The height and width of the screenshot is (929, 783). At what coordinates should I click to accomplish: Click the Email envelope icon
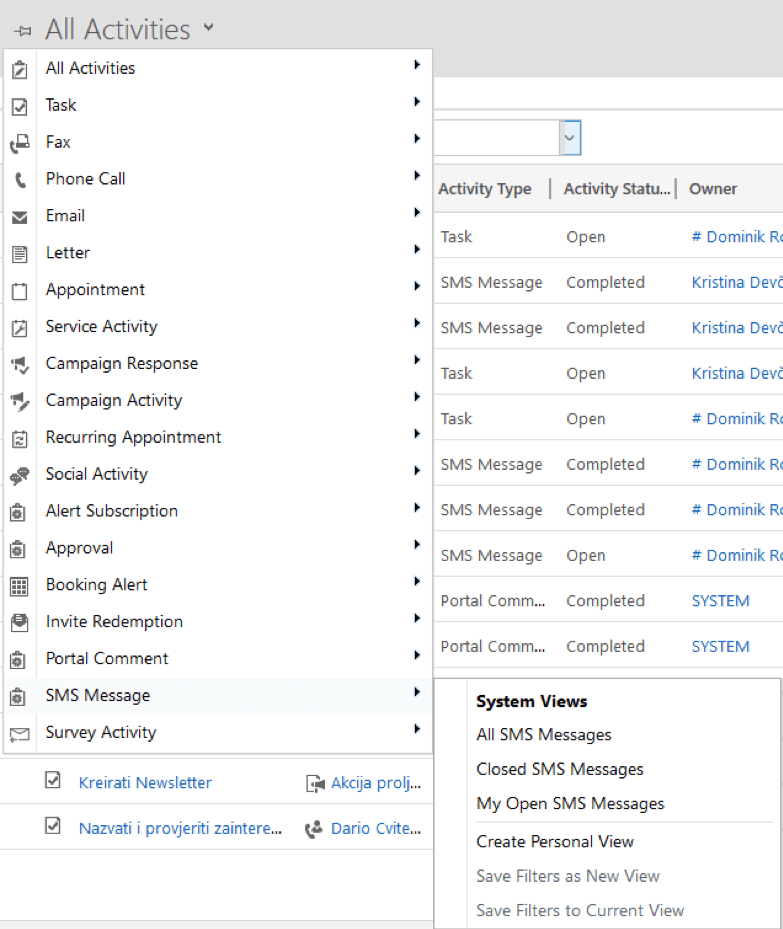coord(19,217)
